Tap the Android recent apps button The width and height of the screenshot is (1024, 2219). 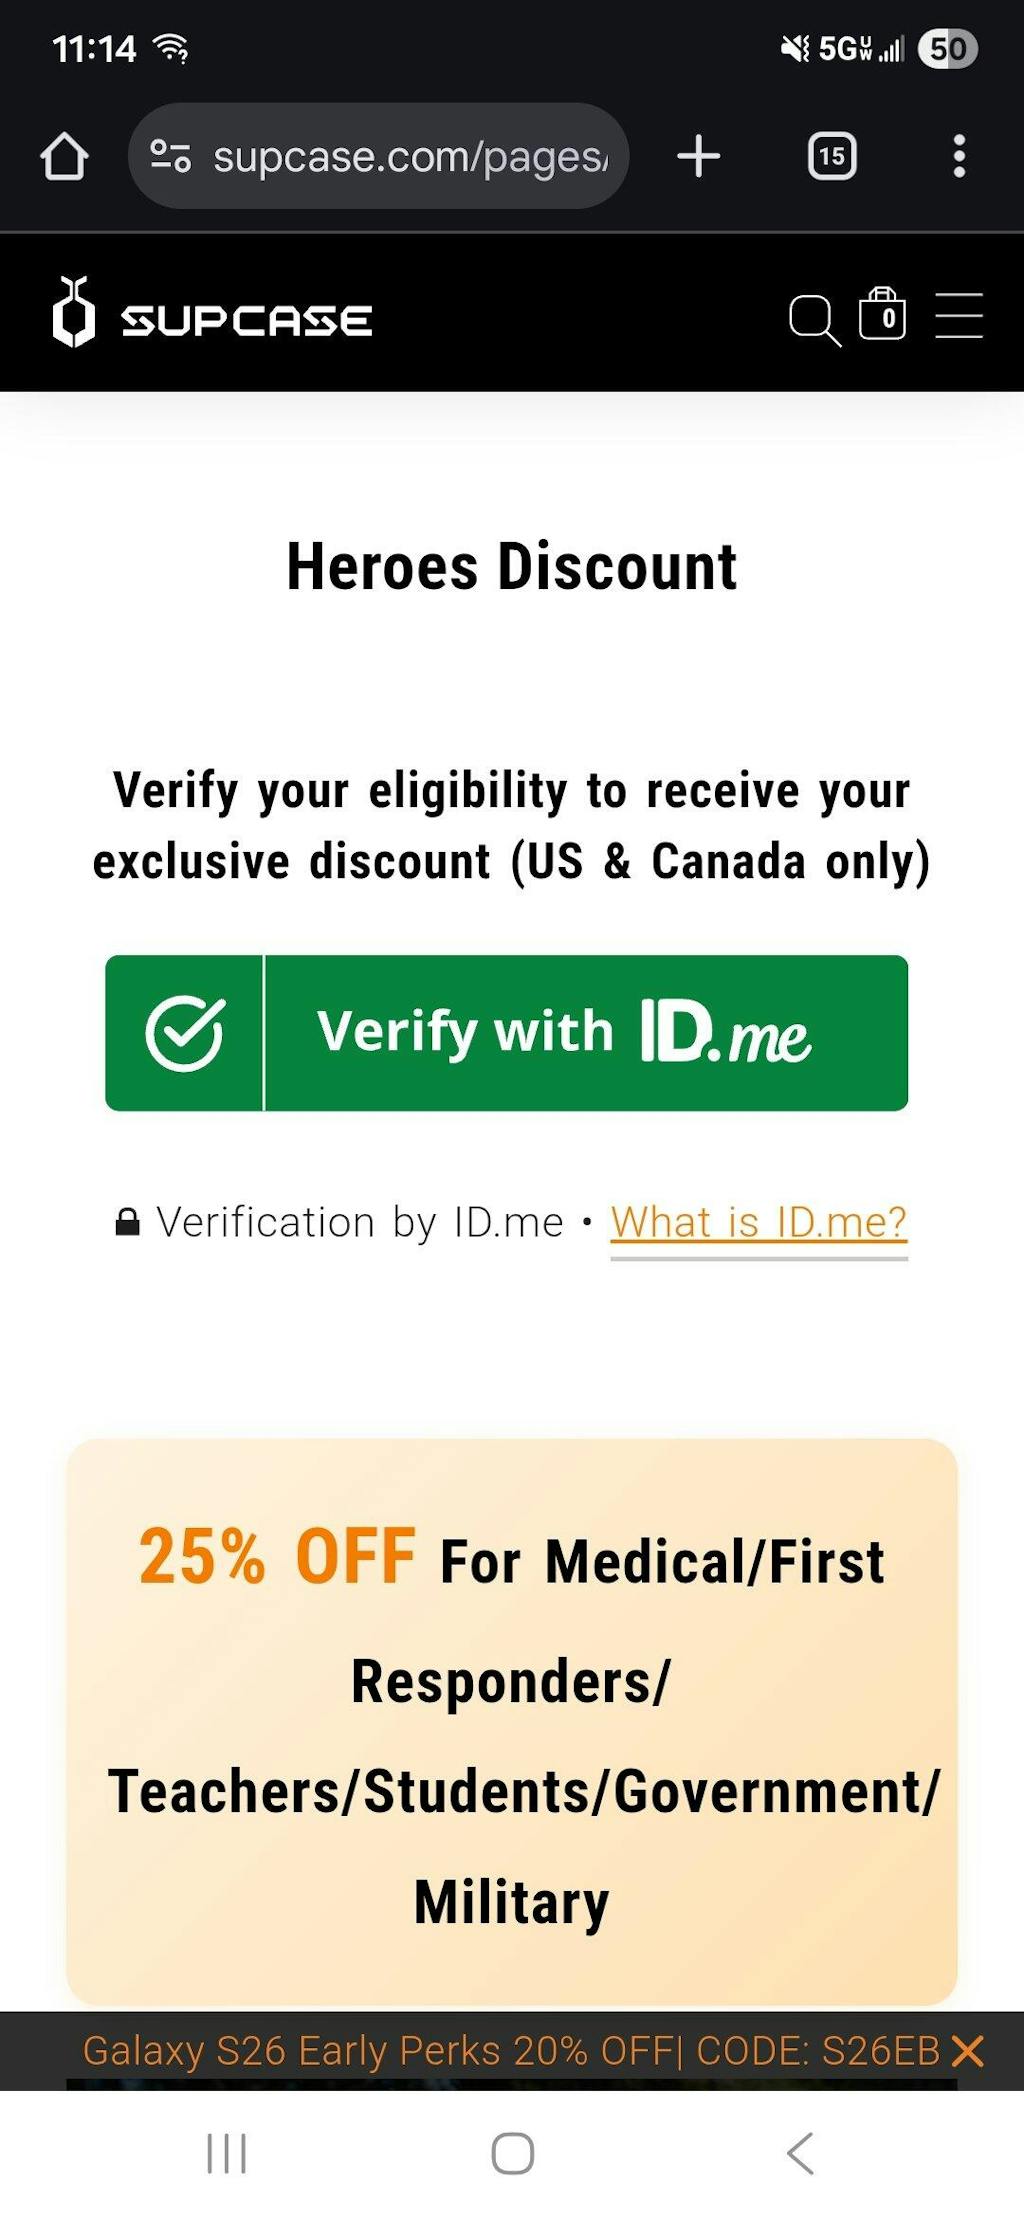tap(226, 2153)
